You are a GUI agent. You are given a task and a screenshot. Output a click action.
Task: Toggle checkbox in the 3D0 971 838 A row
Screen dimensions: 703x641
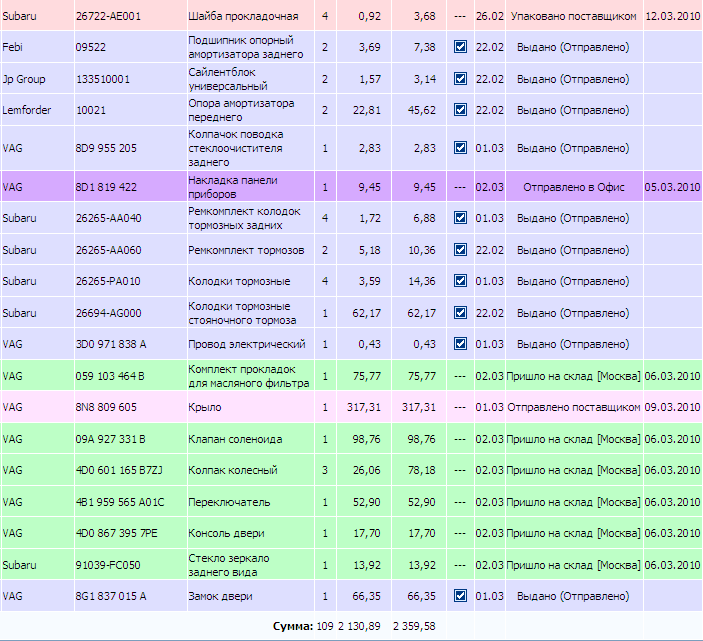pos(460,344)
